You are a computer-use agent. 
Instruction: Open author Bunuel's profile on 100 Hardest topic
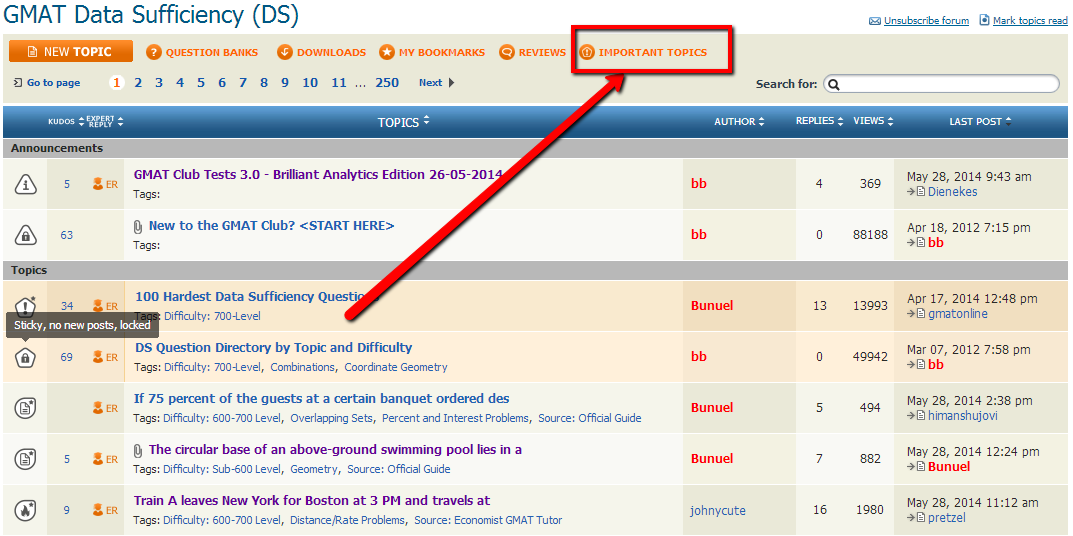point(711,305)
